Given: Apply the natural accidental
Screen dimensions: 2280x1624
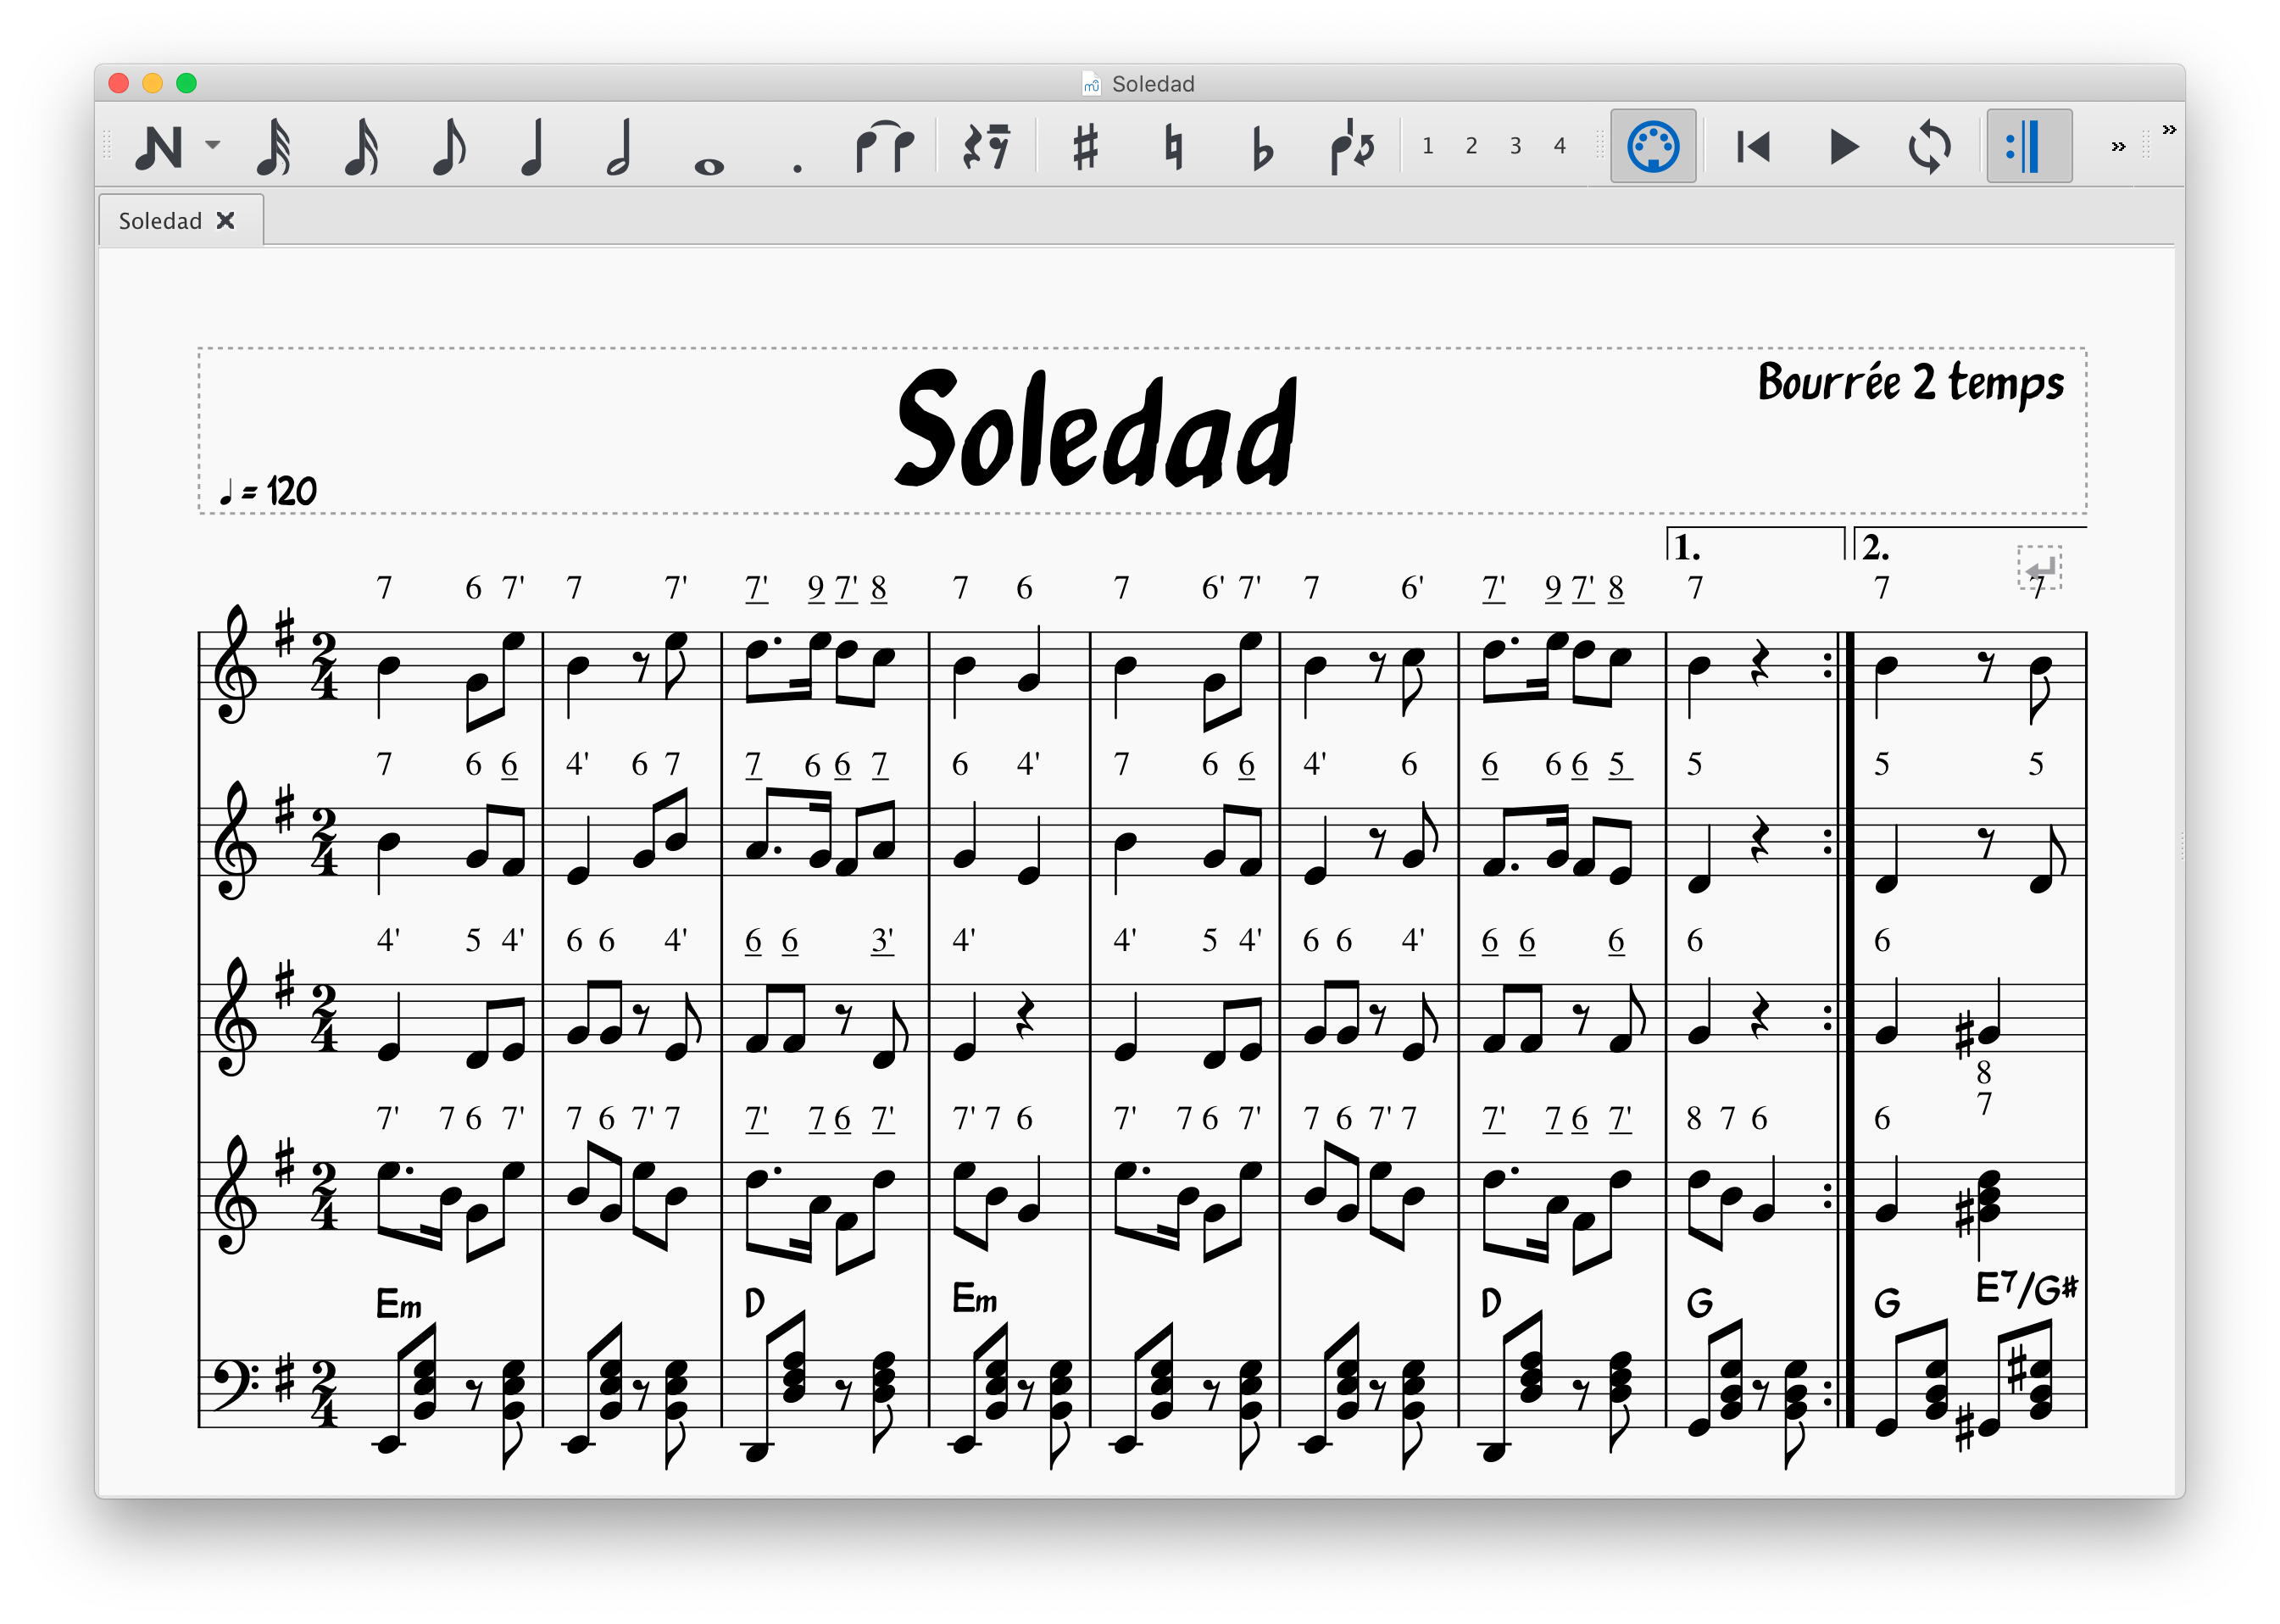Looking at the screenshot, I should pos(1173,148).
